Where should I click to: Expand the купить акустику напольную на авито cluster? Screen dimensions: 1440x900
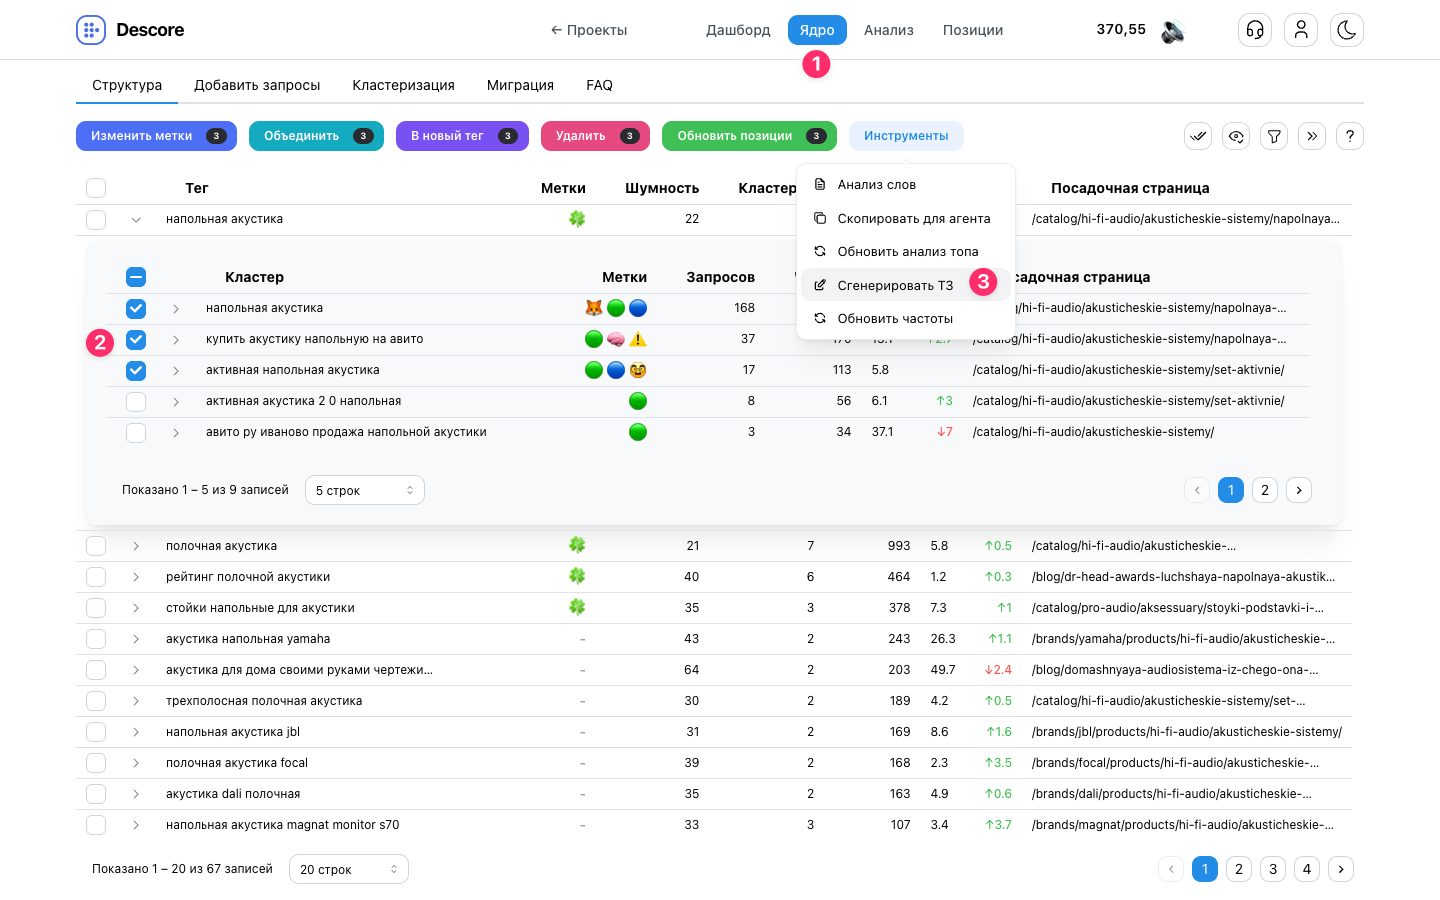(x=176, y=340)
